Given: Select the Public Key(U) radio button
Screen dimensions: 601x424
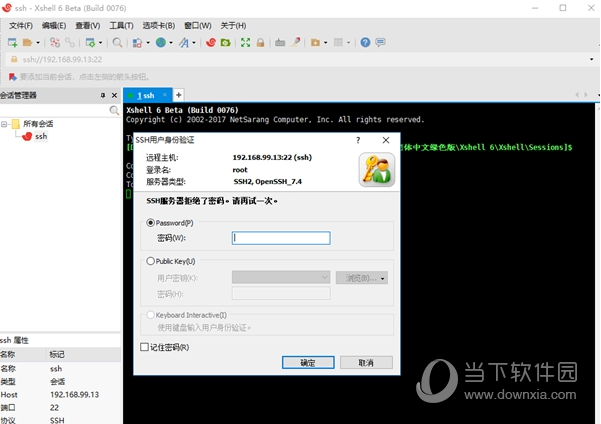Looking at the screenshot, I should 150,261.
